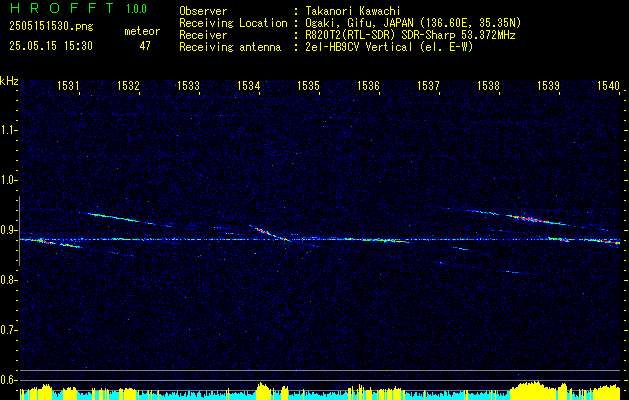The image size is (629, 400).
Task: Click the 1532 time axis marker
Action: [128, 85]
